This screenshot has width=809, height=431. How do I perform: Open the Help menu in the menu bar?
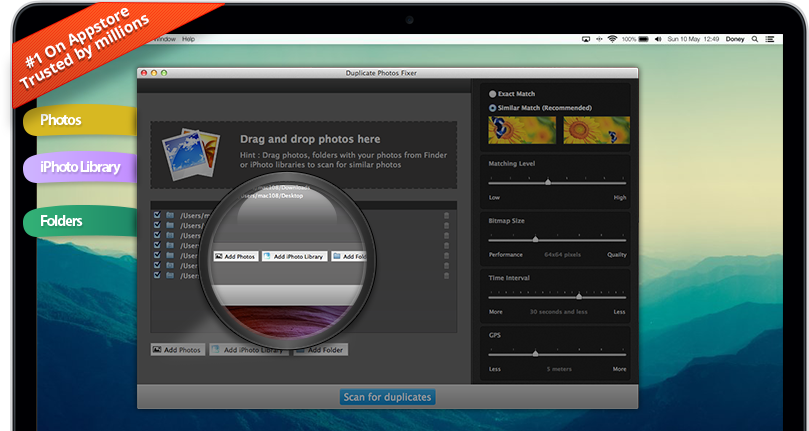click(188, 39)
